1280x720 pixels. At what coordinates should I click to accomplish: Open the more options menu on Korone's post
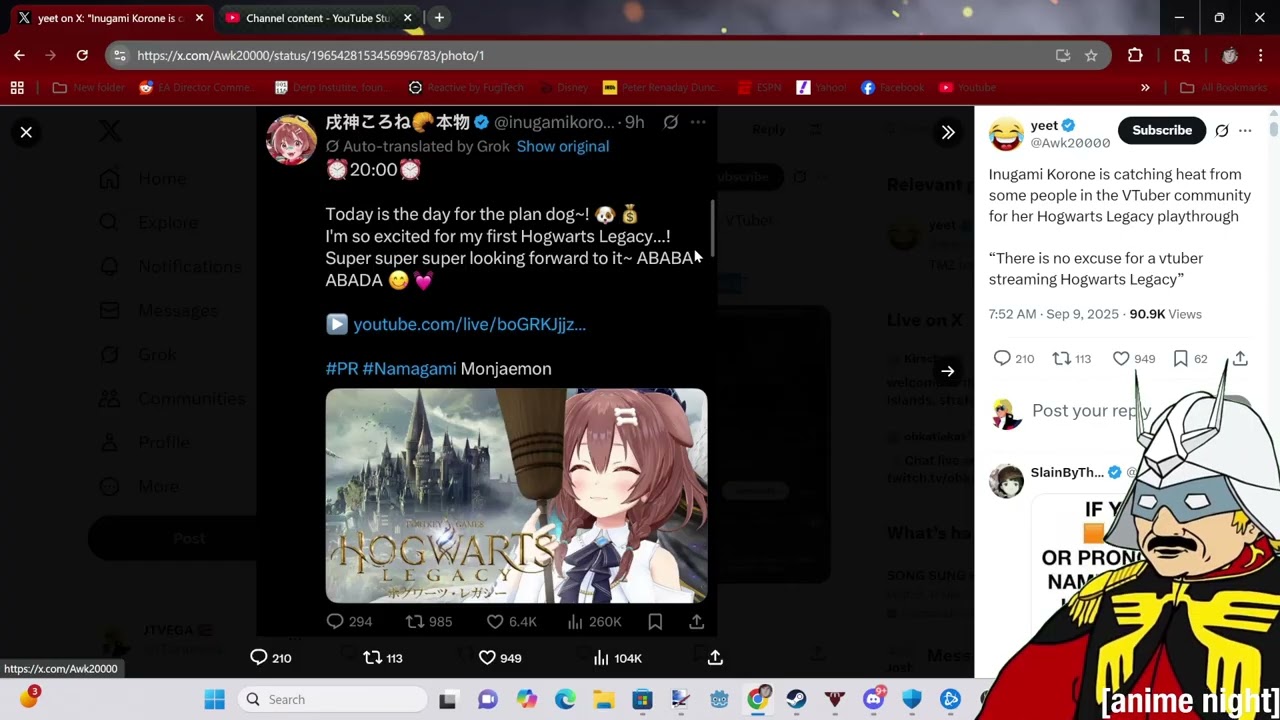(698, 122)
